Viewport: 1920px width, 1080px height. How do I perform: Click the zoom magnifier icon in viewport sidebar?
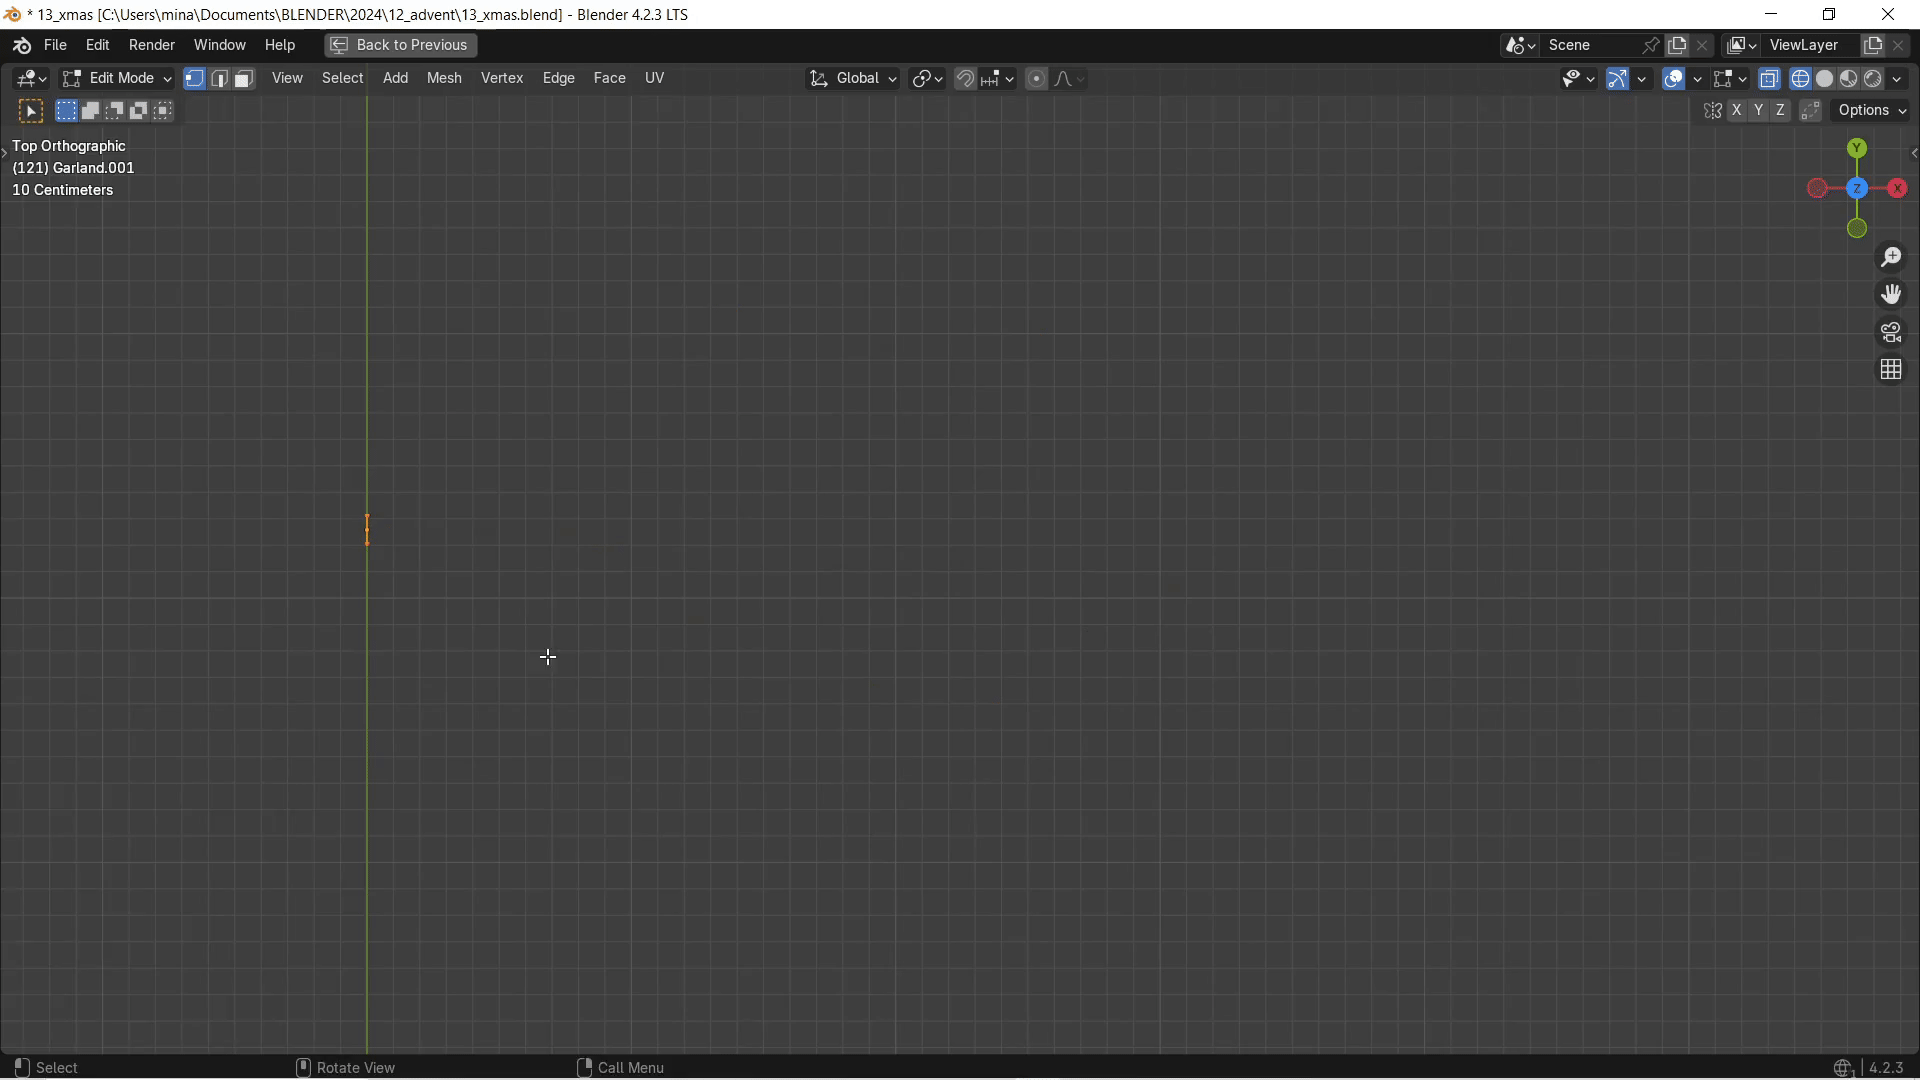click(1893, 257)
